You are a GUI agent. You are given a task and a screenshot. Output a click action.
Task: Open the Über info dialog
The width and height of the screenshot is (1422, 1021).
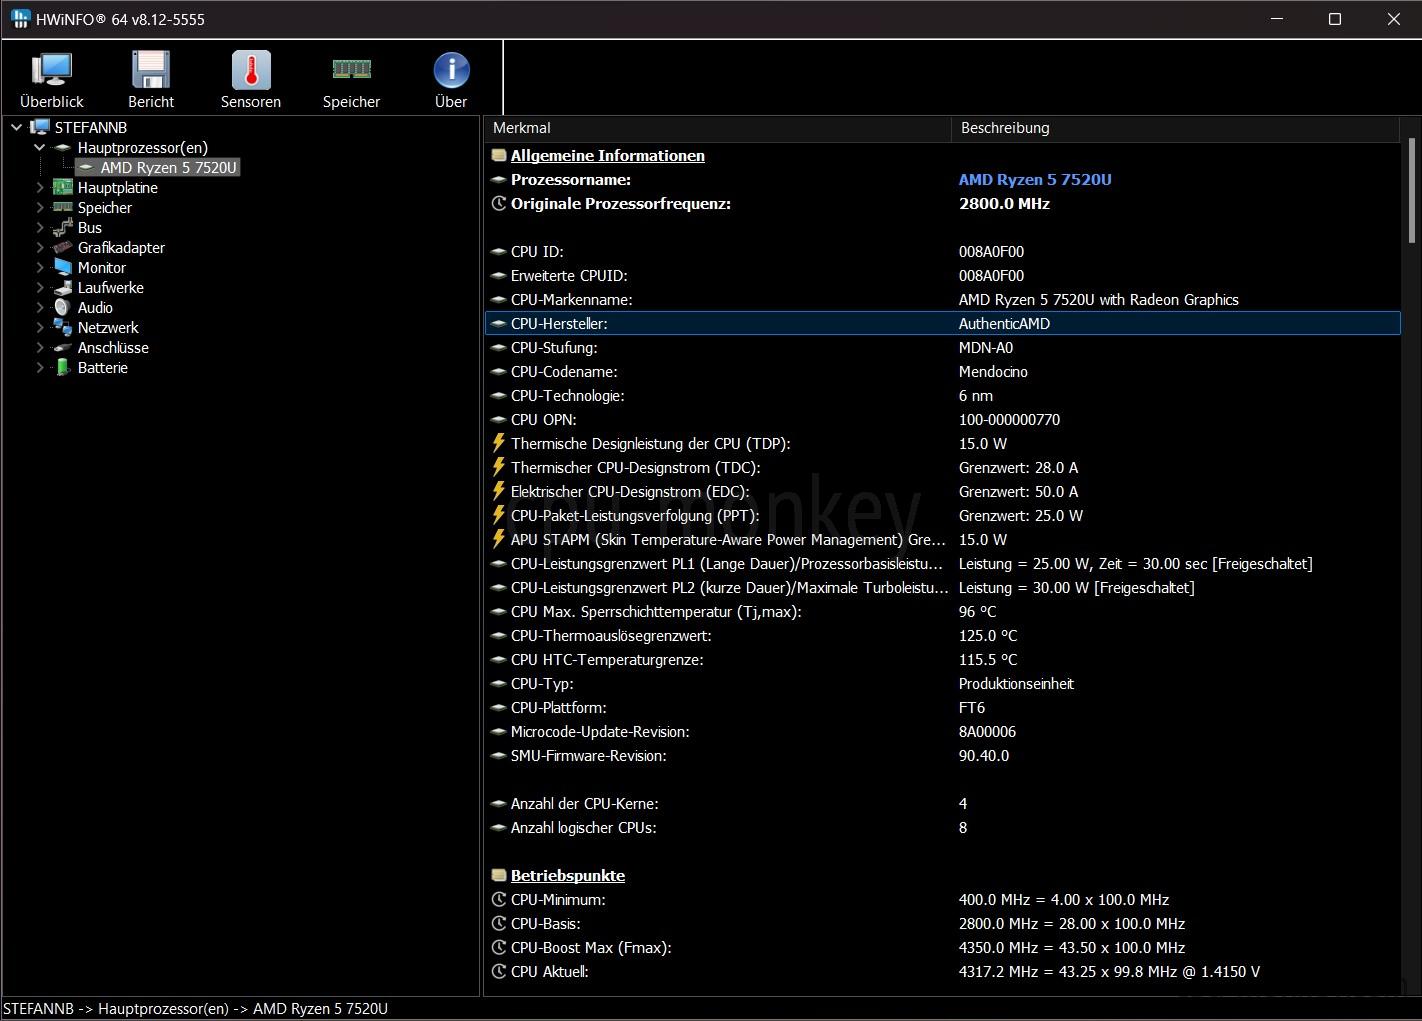coord(451,80)
